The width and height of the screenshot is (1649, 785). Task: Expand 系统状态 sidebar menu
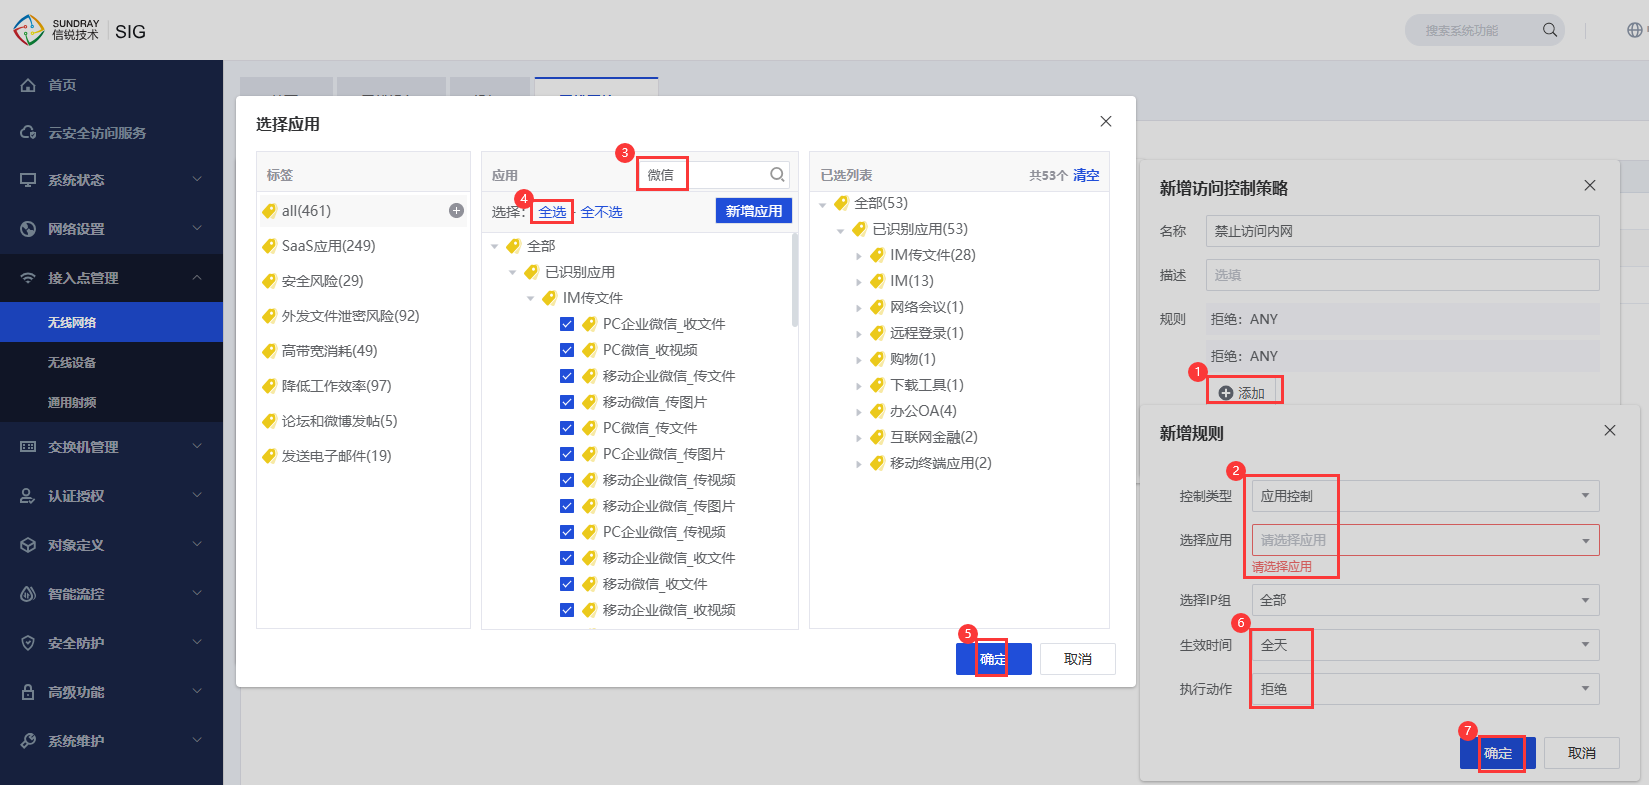point(111,180)
